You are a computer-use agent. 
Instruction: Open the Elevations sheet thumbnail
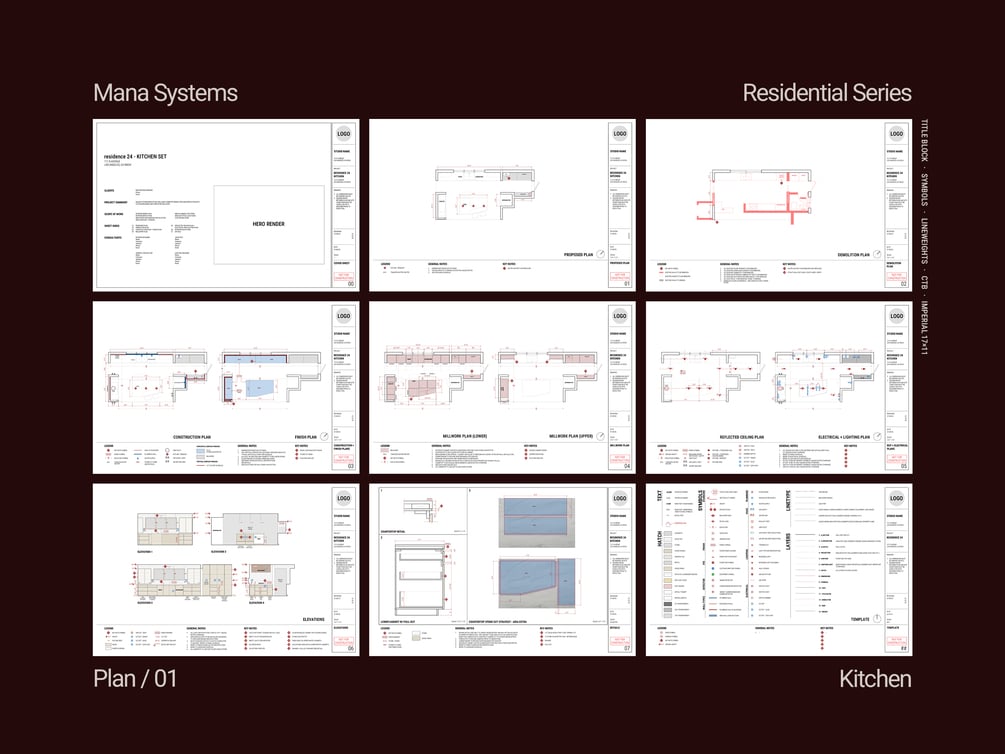226,569
